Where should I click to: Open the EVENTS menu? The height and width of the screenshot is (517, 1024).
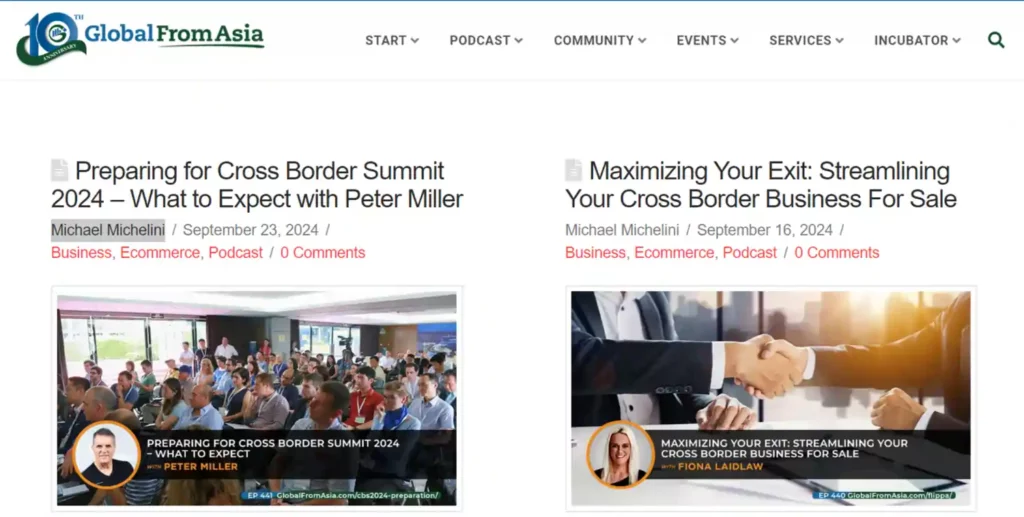point(707,40)
